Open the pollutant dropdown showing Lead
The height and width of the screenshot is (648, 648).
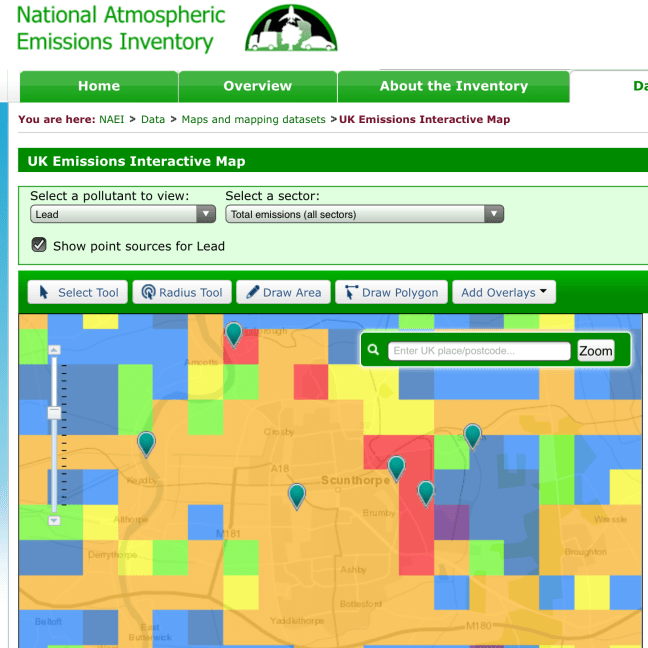click(x=123, y=214)
